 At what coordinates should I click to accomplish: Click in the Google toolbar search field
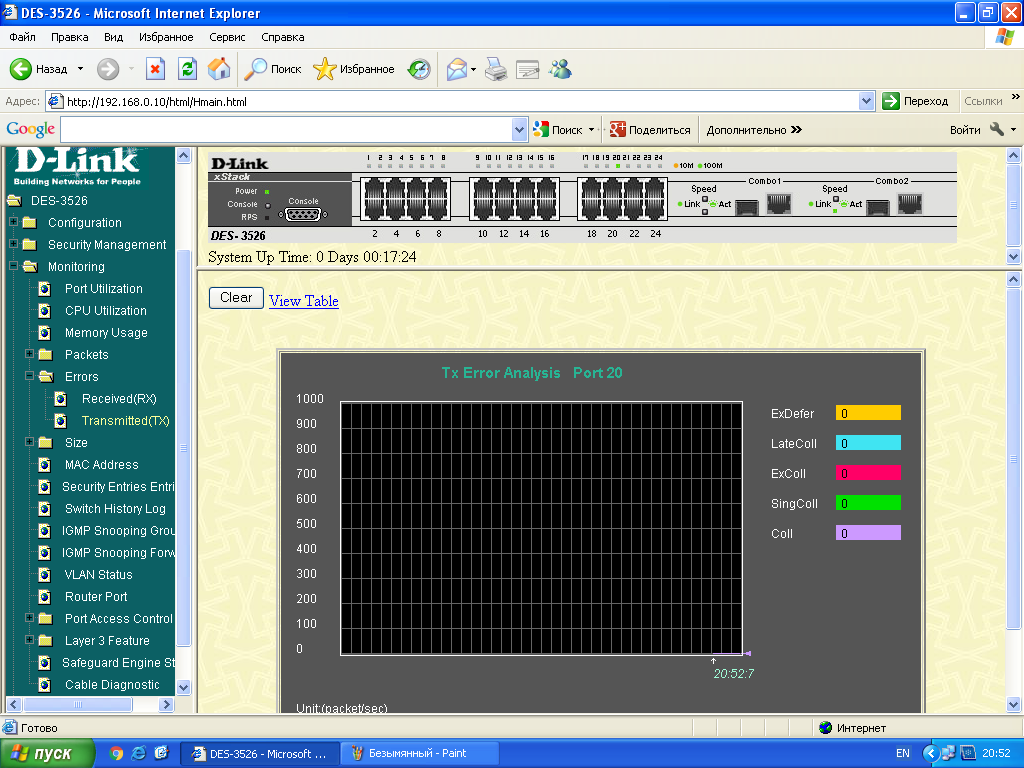point(287,129)
